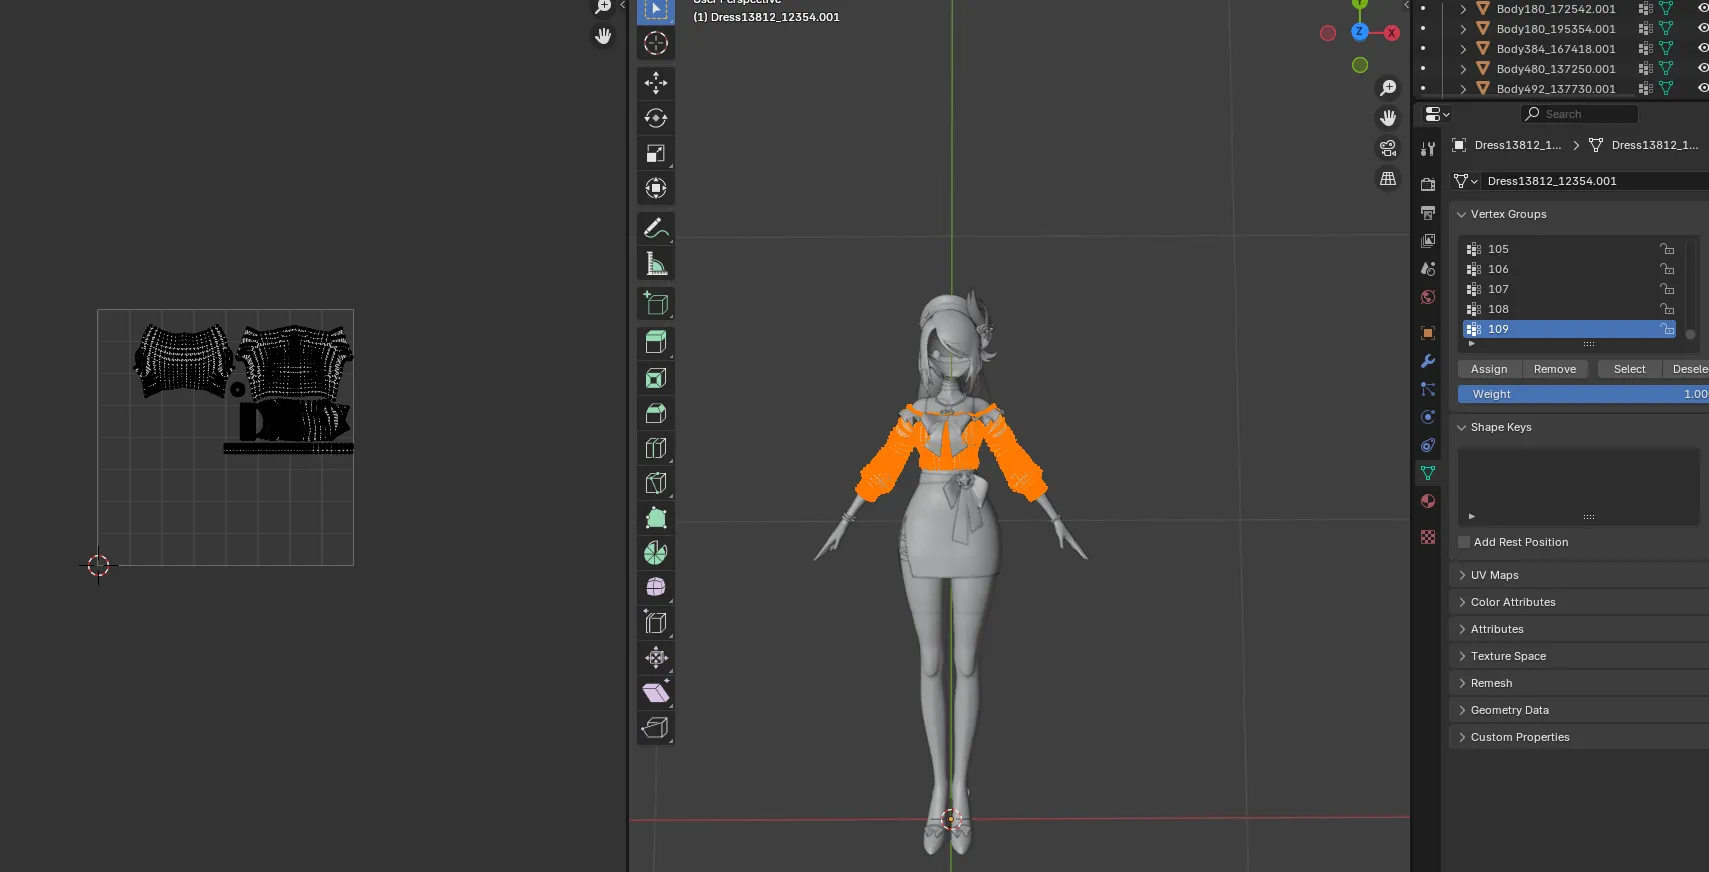Screen dimensions: 1709x872
Task: Select the Extrude Region tool
Action: point(656,343)
